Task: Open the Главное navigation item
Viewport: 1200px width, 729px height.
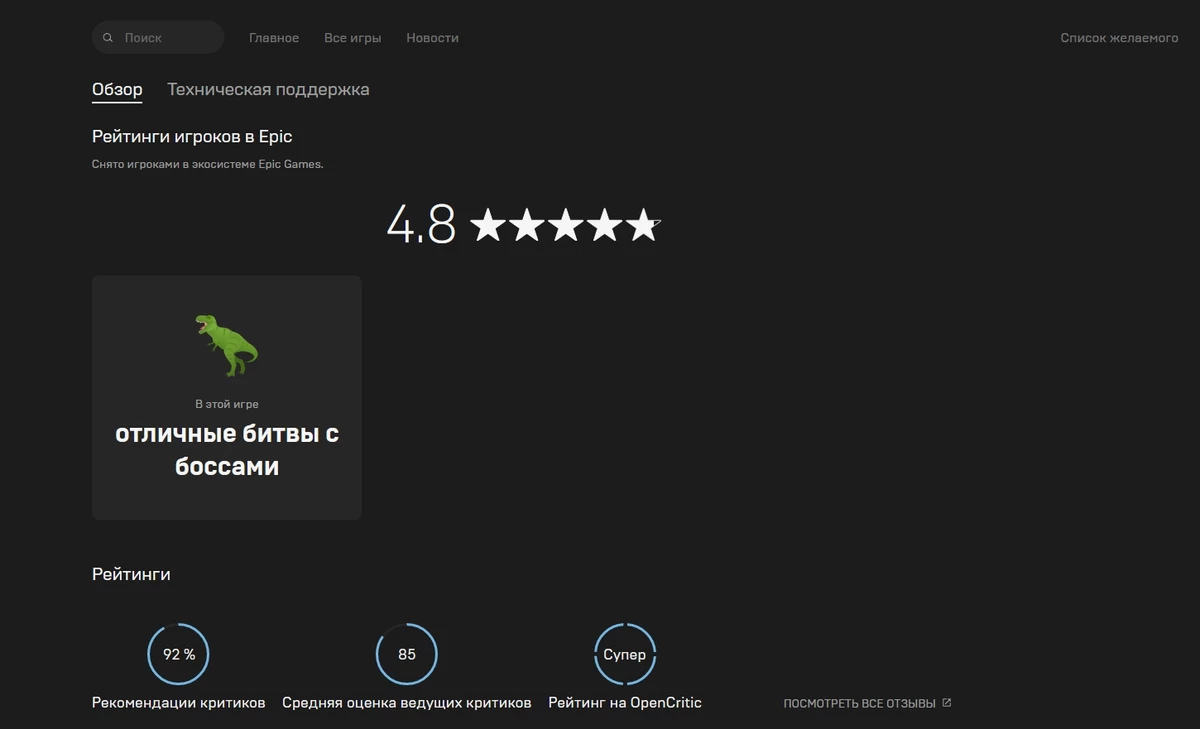Action: [274, 38]
